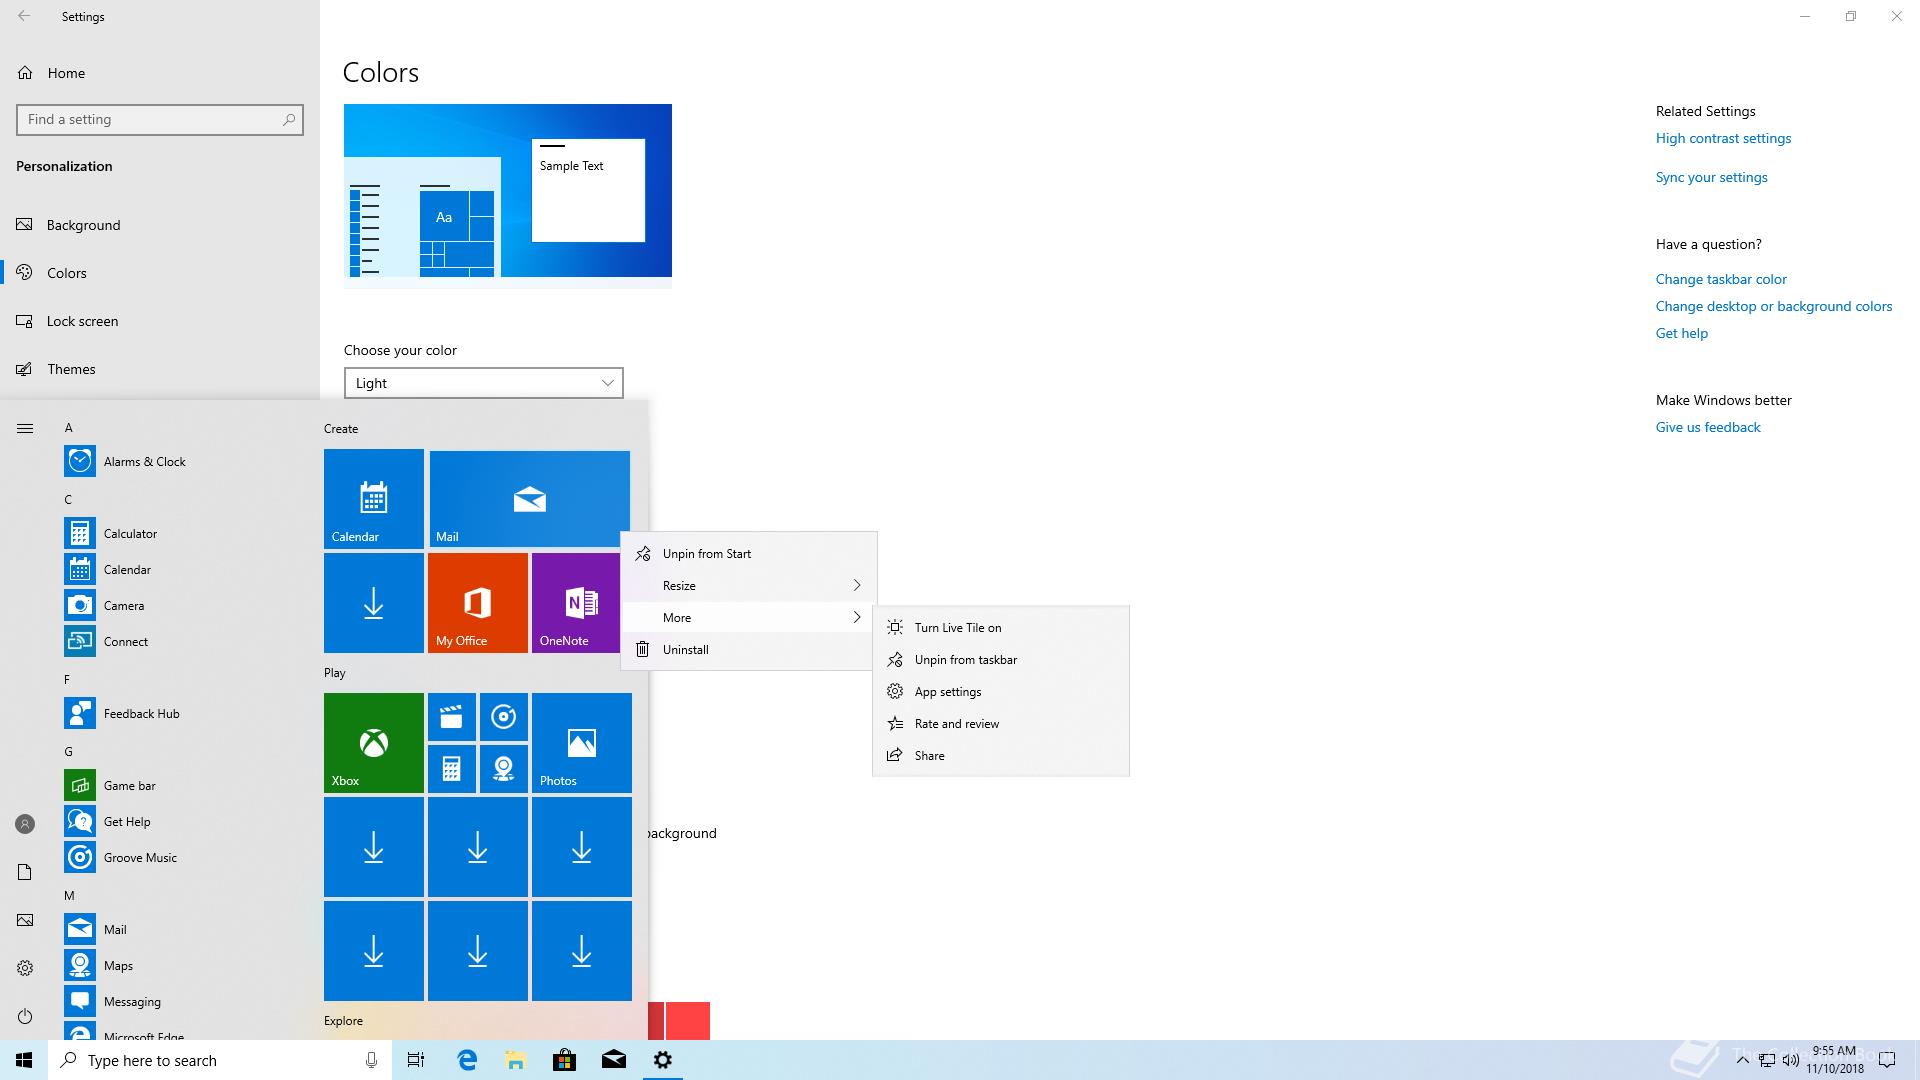Open High contrast settings link
The height and width of the screenshot is (1080, 1920).
point(1723,138)
